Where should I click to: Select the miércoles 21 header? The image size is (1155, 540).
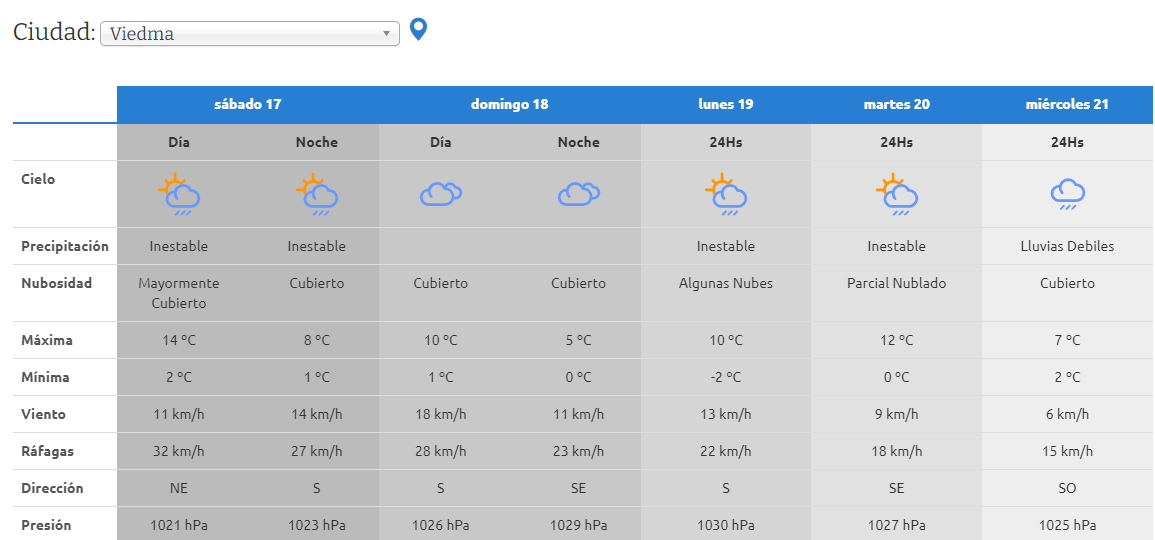pyautogui.click(x=1067, y=104)
